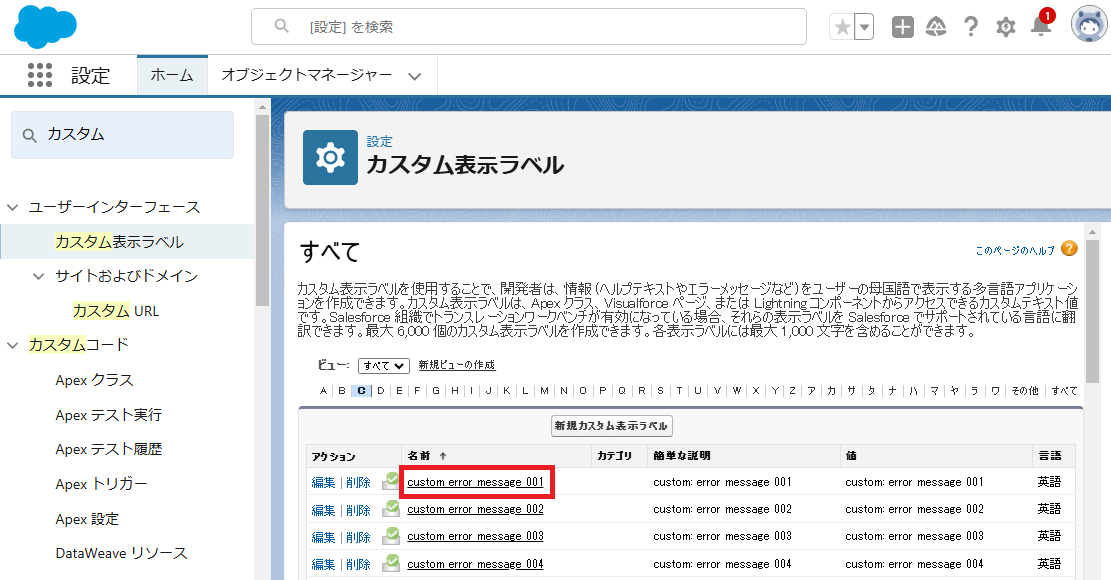Open DataWeave リソース in the sidebar
This screenshot has width=1111, height=580.
click(x=121, y=553)
